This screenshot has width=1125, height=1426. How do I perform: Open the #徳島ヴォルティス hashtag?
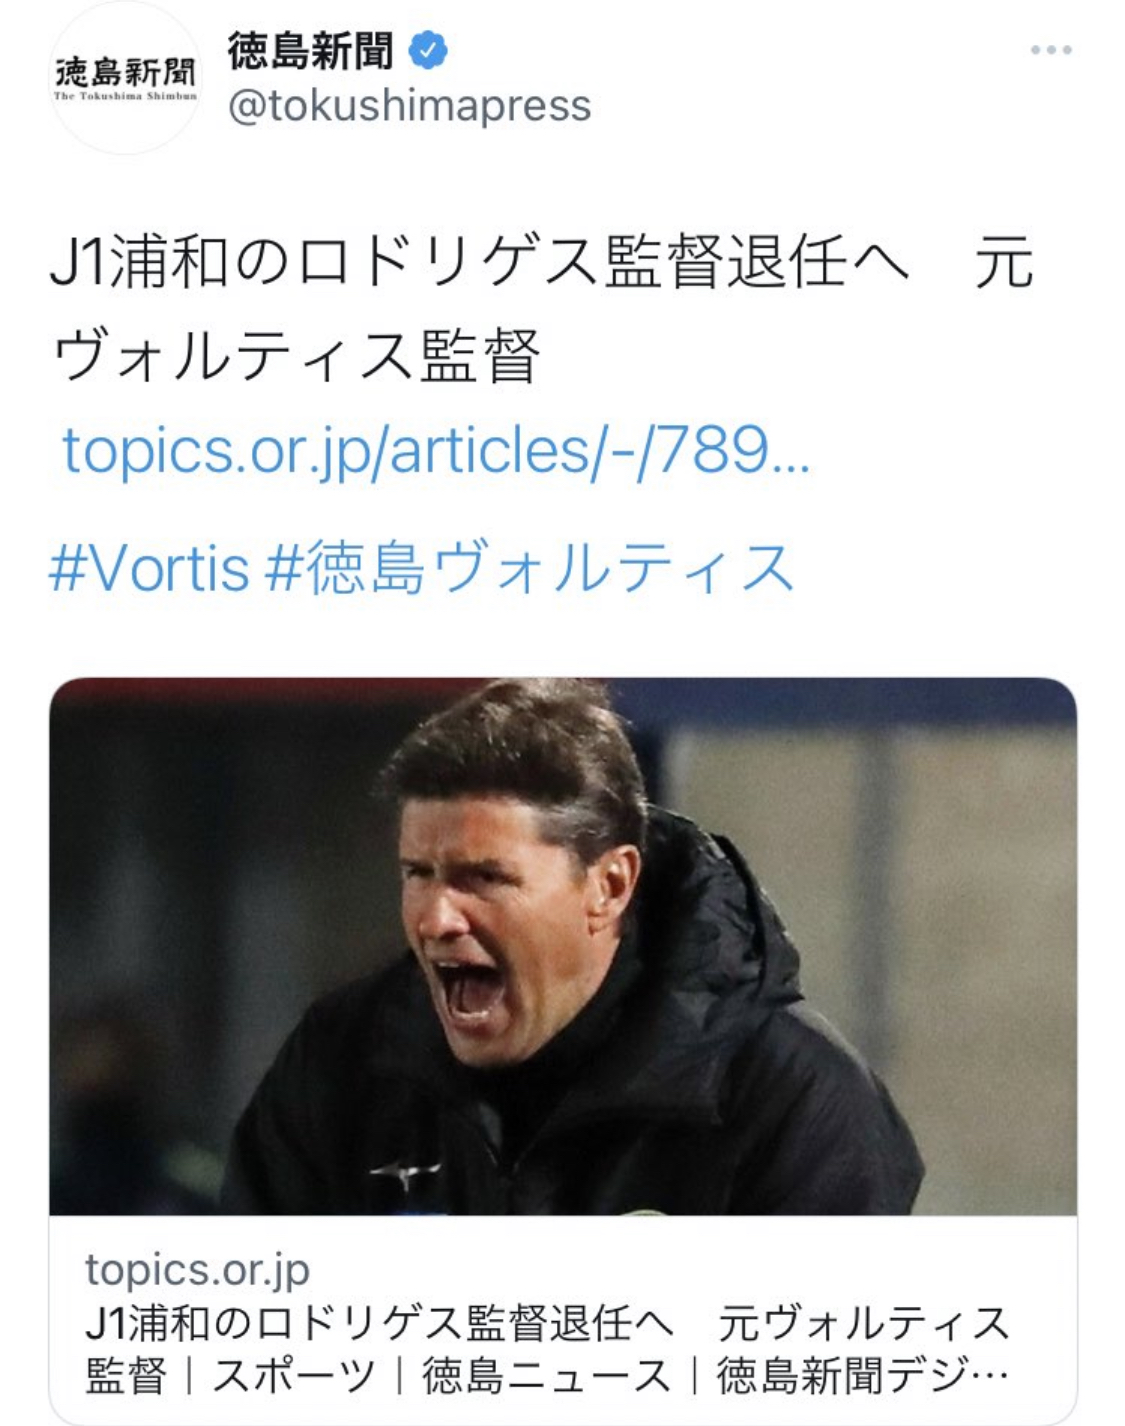529,568
